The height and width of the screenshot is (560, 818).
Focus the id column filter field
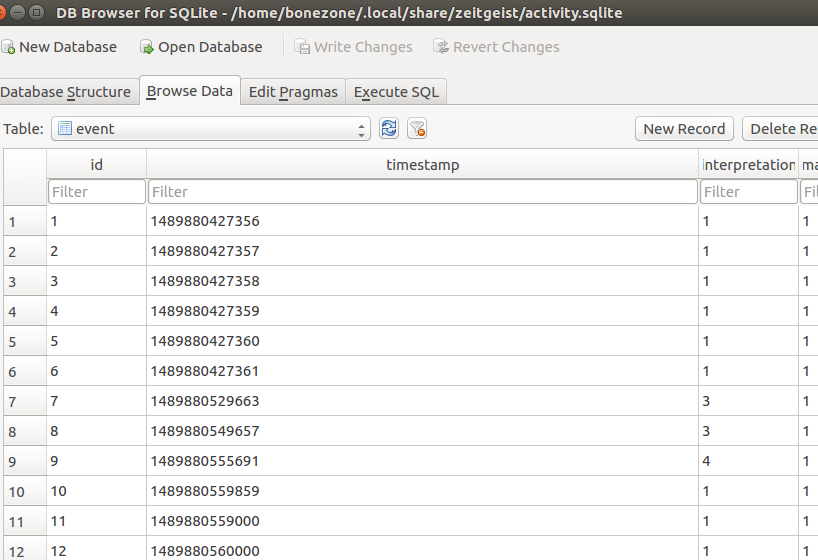(x=97, y=192)
